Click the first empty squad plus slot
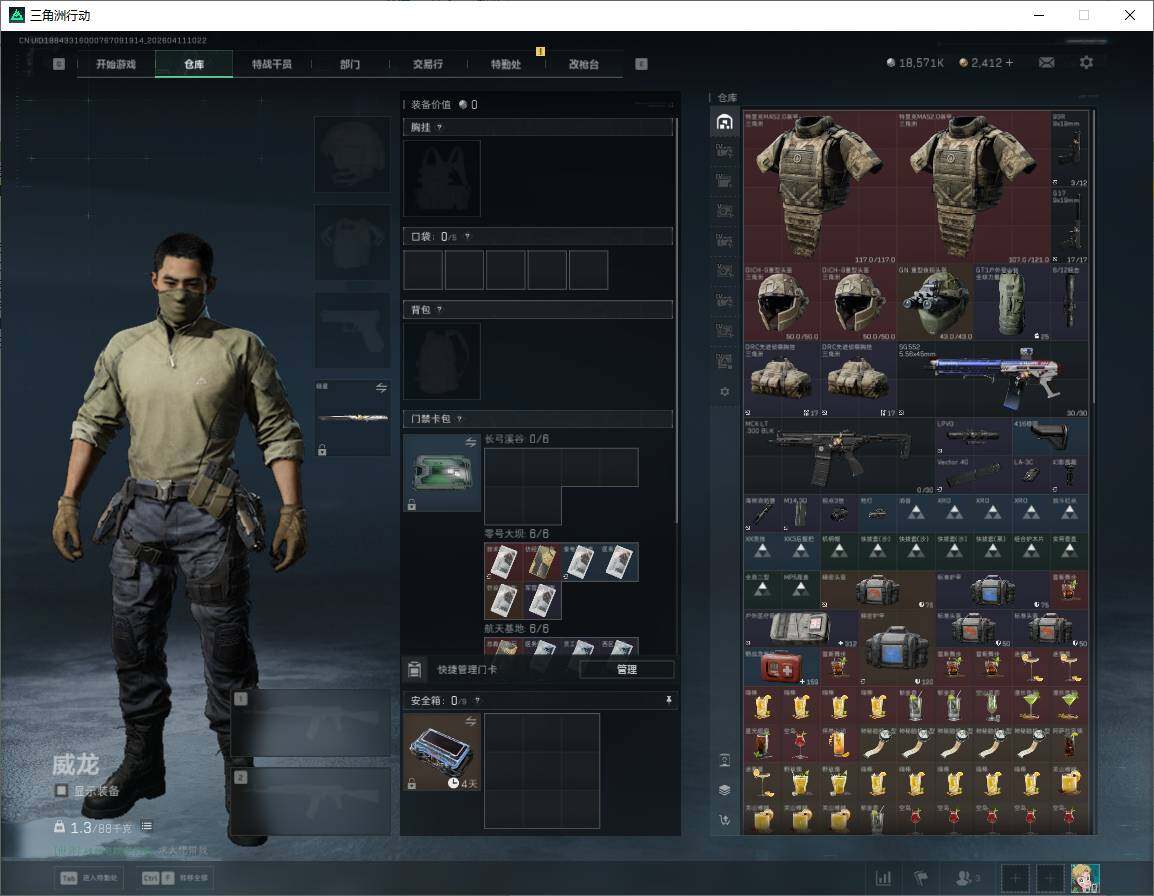The image size is (1154, 896). 1016,878
